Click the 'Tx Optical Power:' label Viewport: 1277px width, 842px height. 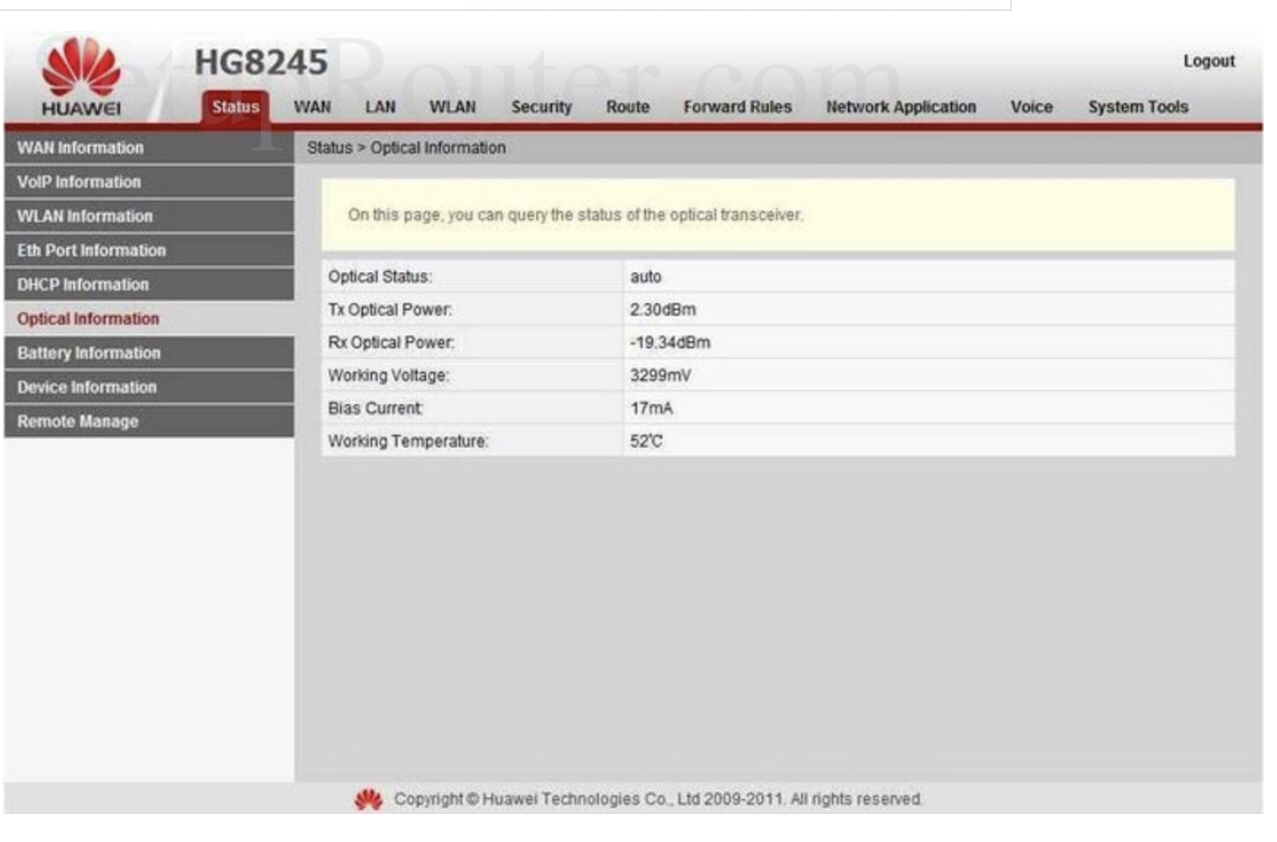(392, 310)
